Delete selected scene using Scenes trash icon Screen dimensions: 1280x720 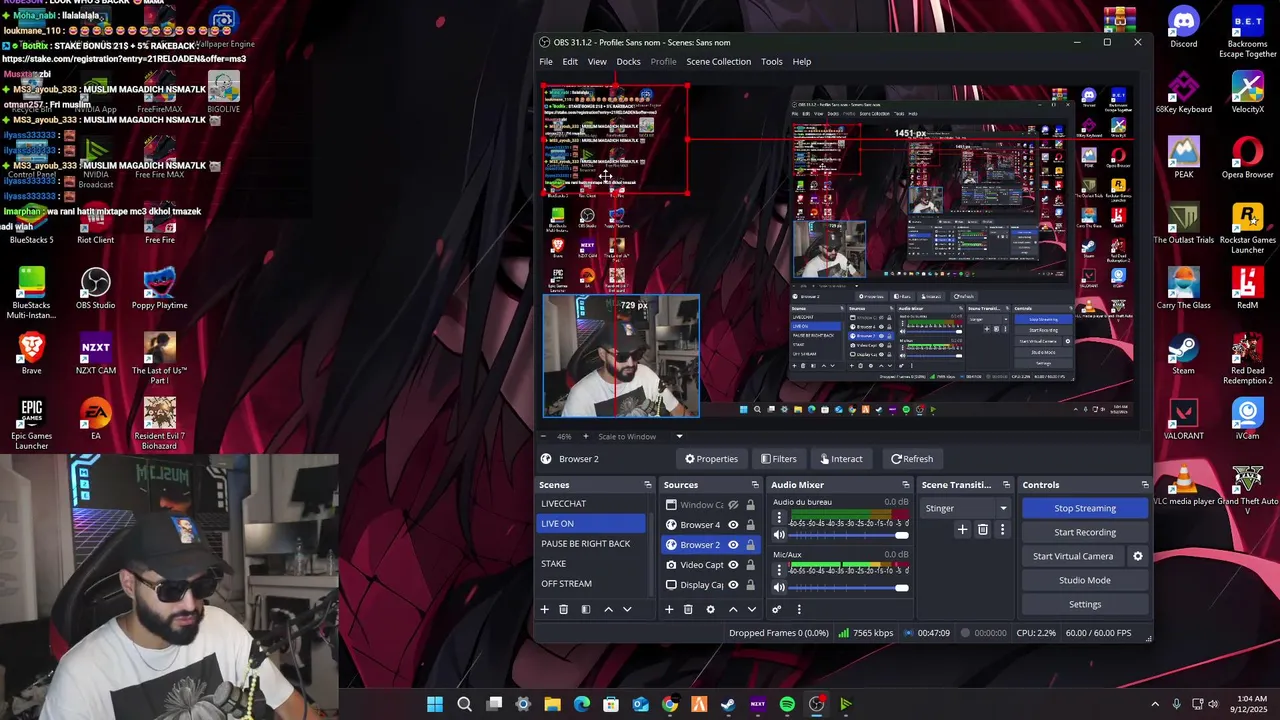564,609
